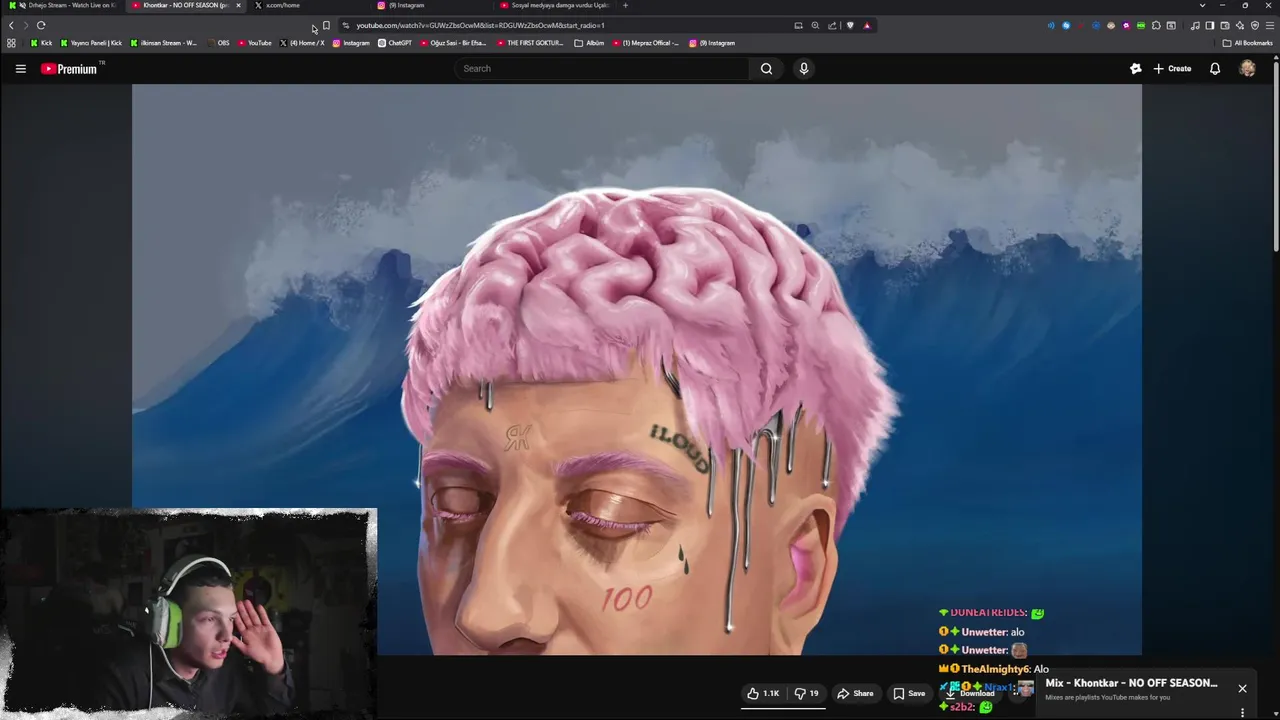Open the apps grid icon in bookmarks bar
Image resolution: width=1280 pixels, height=720 pixels.
tap(11, 43)
